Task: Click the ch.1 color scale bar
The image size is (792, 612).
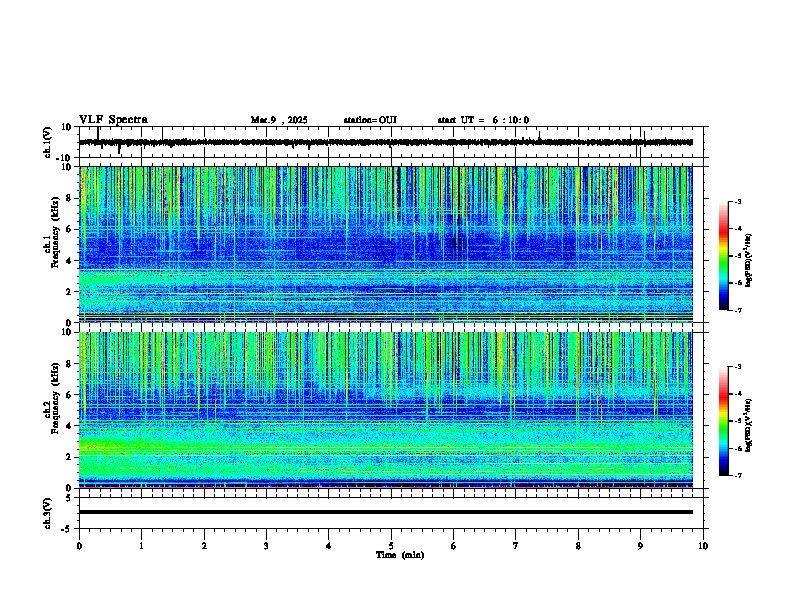Action: pyautogui.click(x=724, y=256)
